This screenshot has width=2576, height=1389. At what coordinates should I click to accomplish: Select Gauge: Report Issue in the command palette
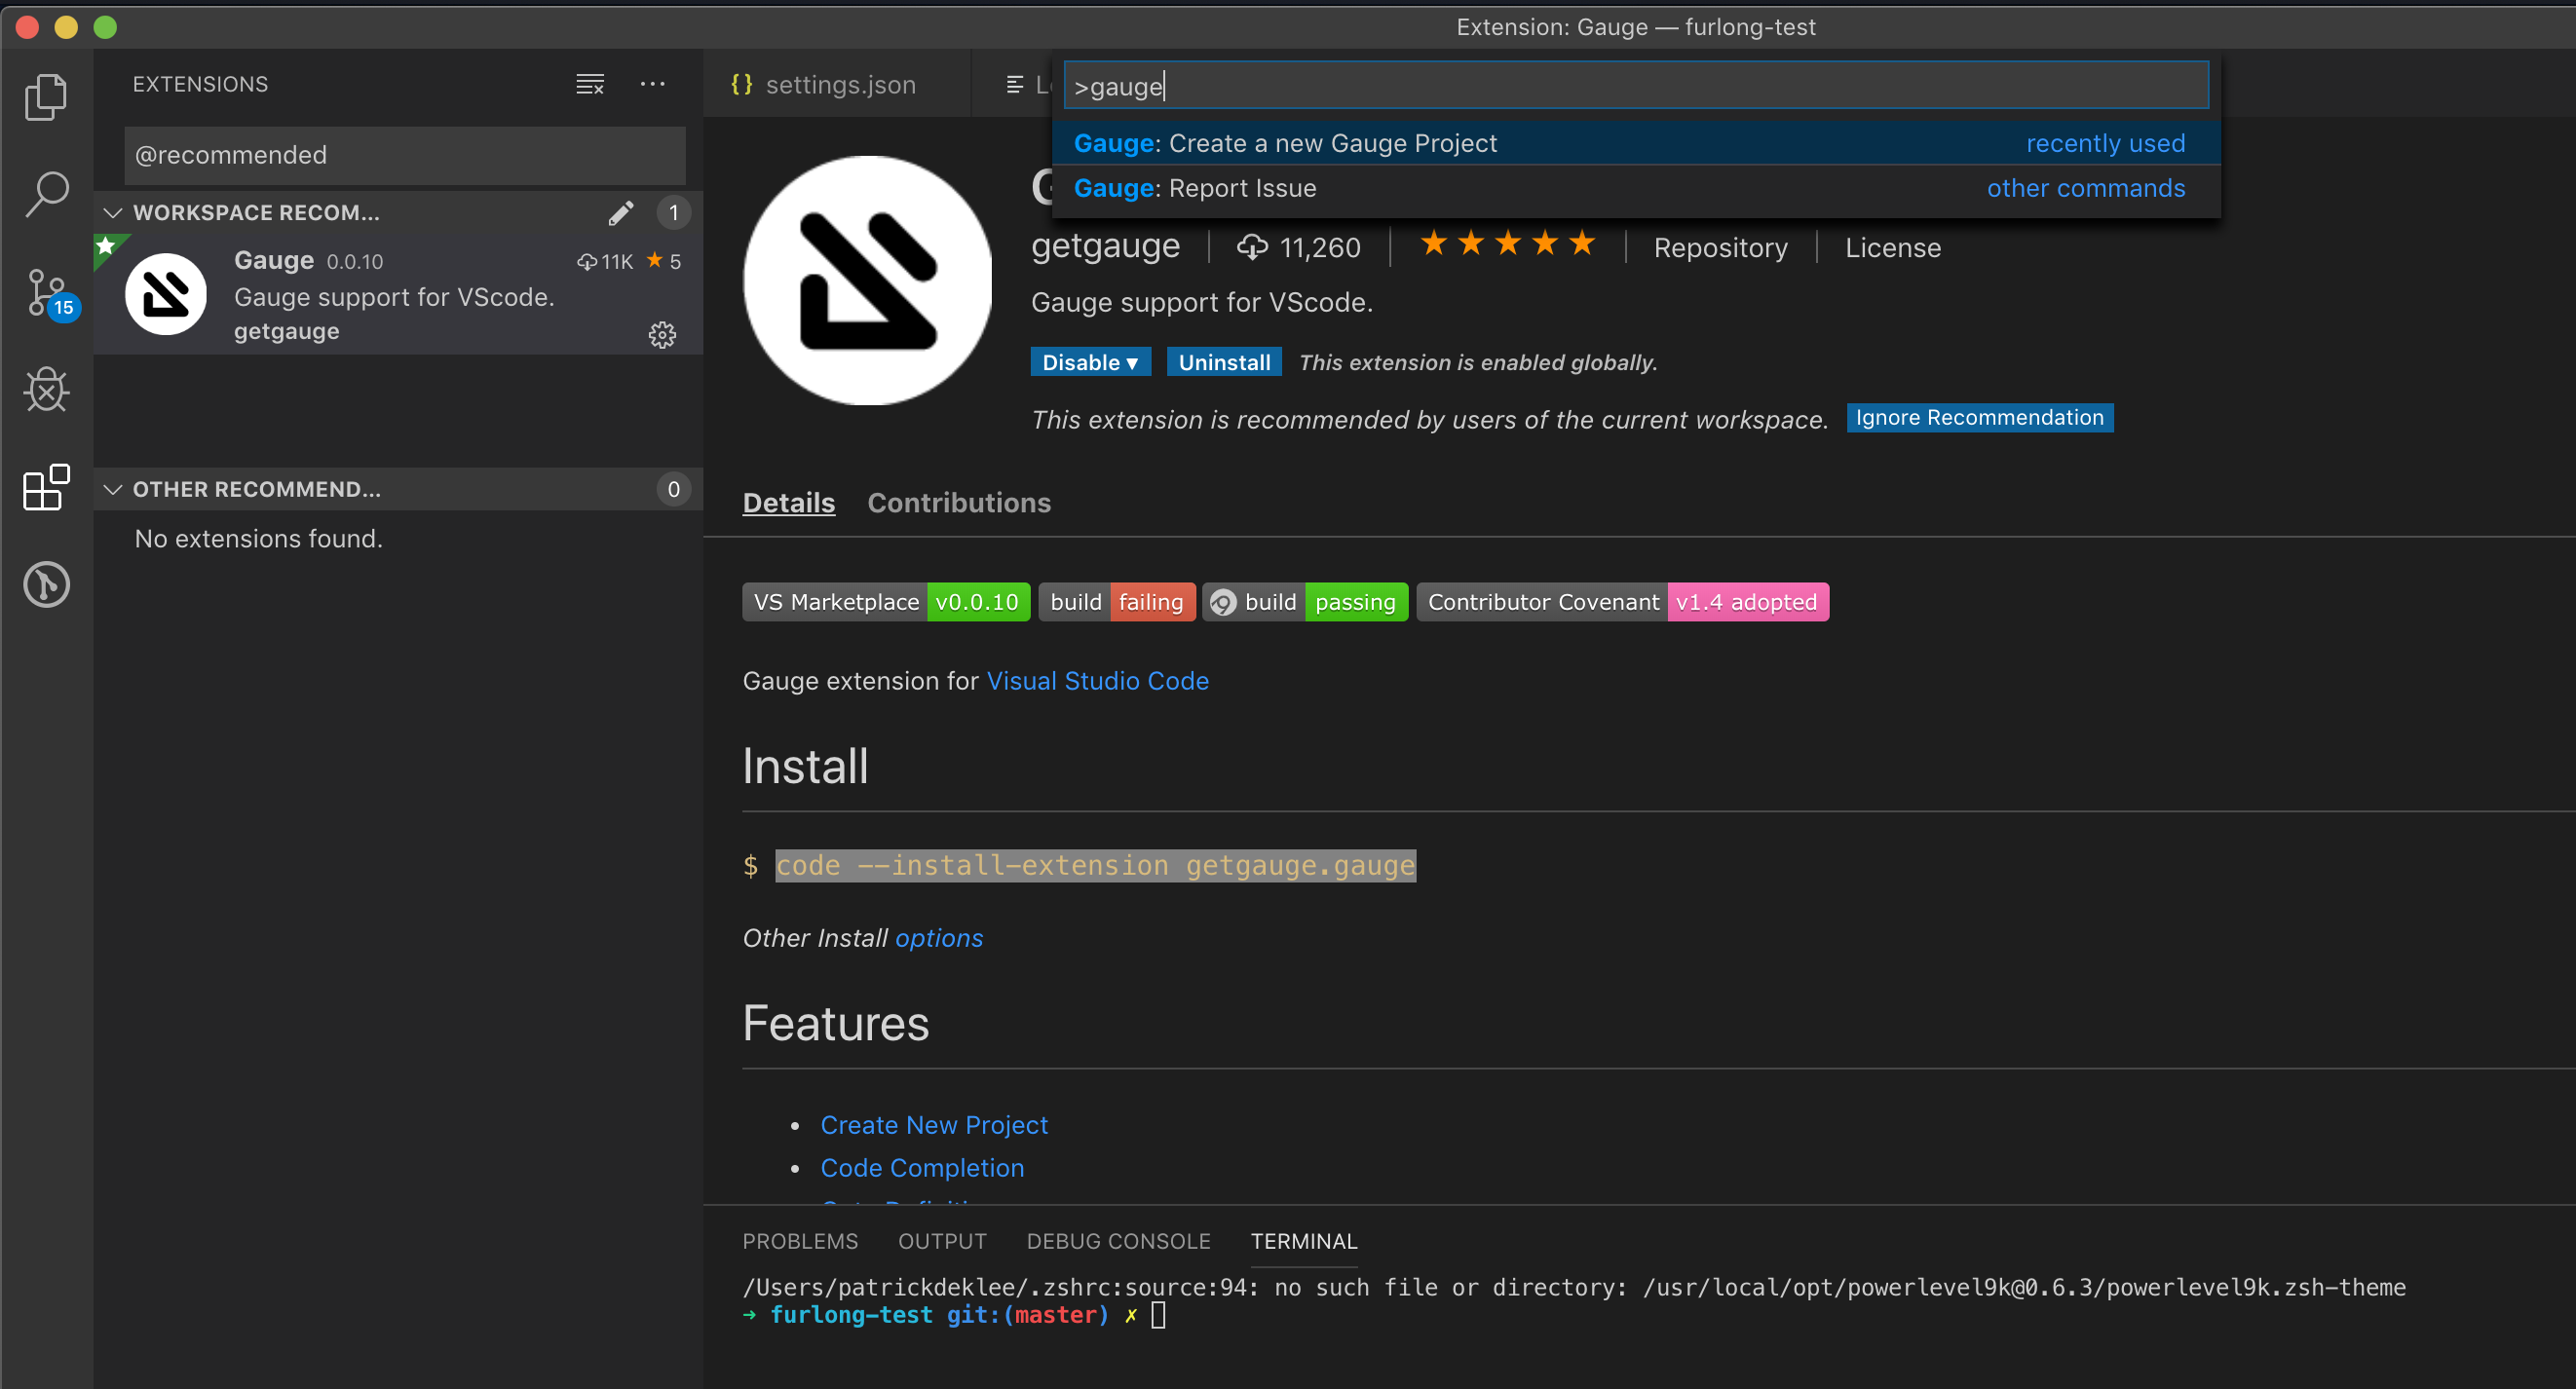(1195, 188)
